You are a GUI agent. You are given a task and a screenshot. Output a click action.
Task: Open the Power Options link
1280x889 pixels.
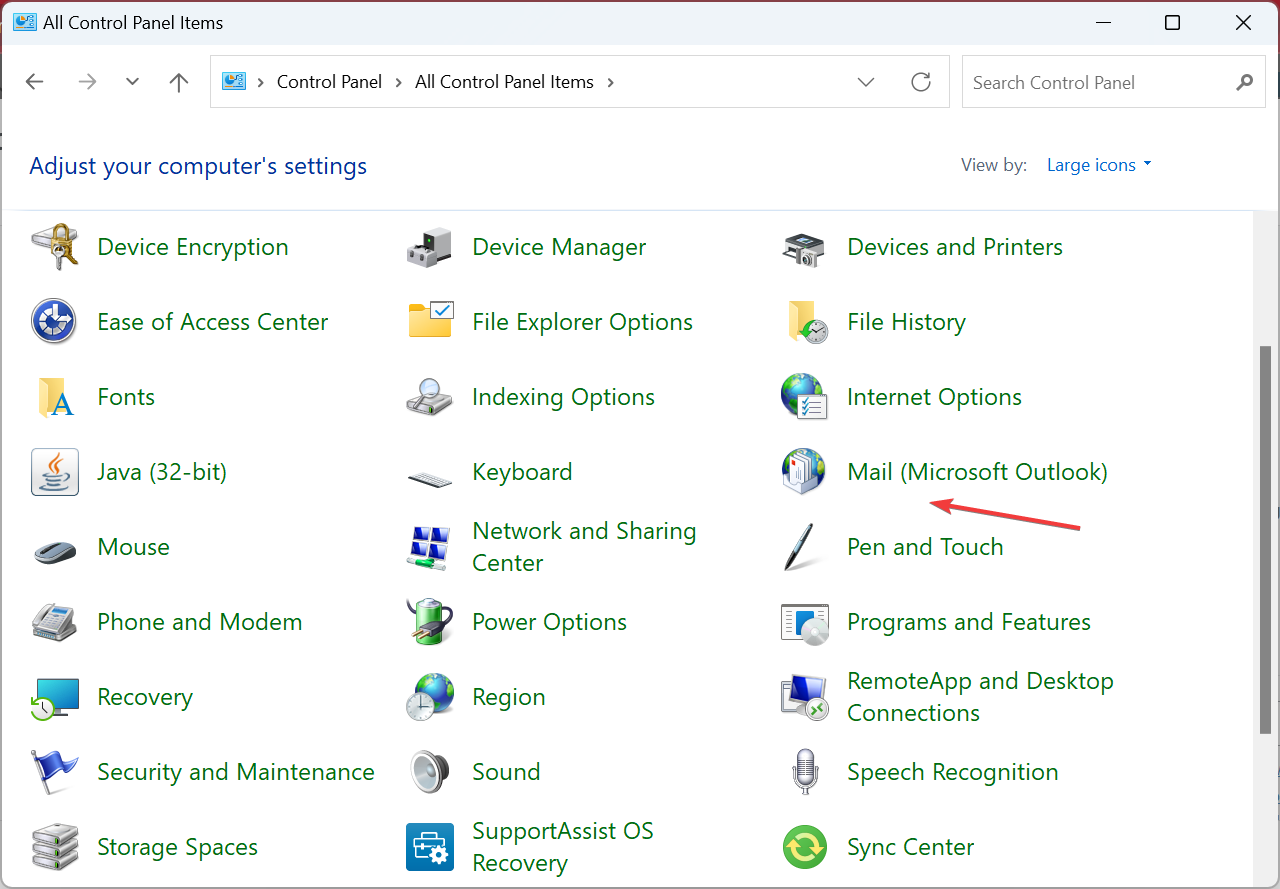tap(549, 622)
